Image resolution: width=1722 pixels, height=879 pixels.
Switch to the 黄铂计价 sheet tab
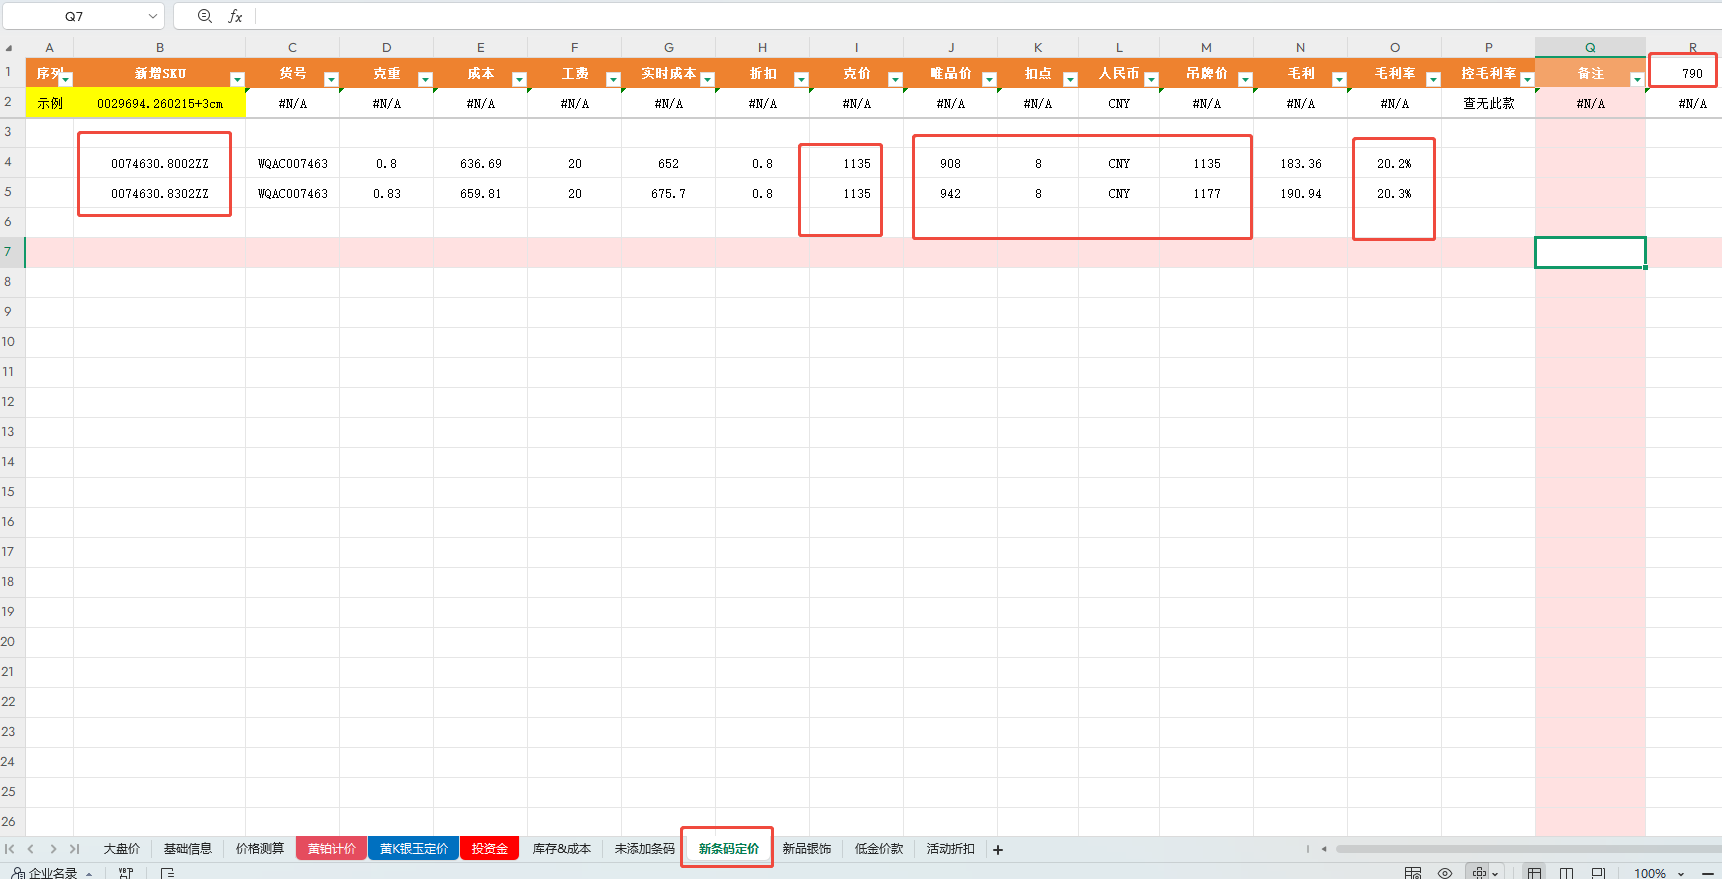[x=331, y=849]
